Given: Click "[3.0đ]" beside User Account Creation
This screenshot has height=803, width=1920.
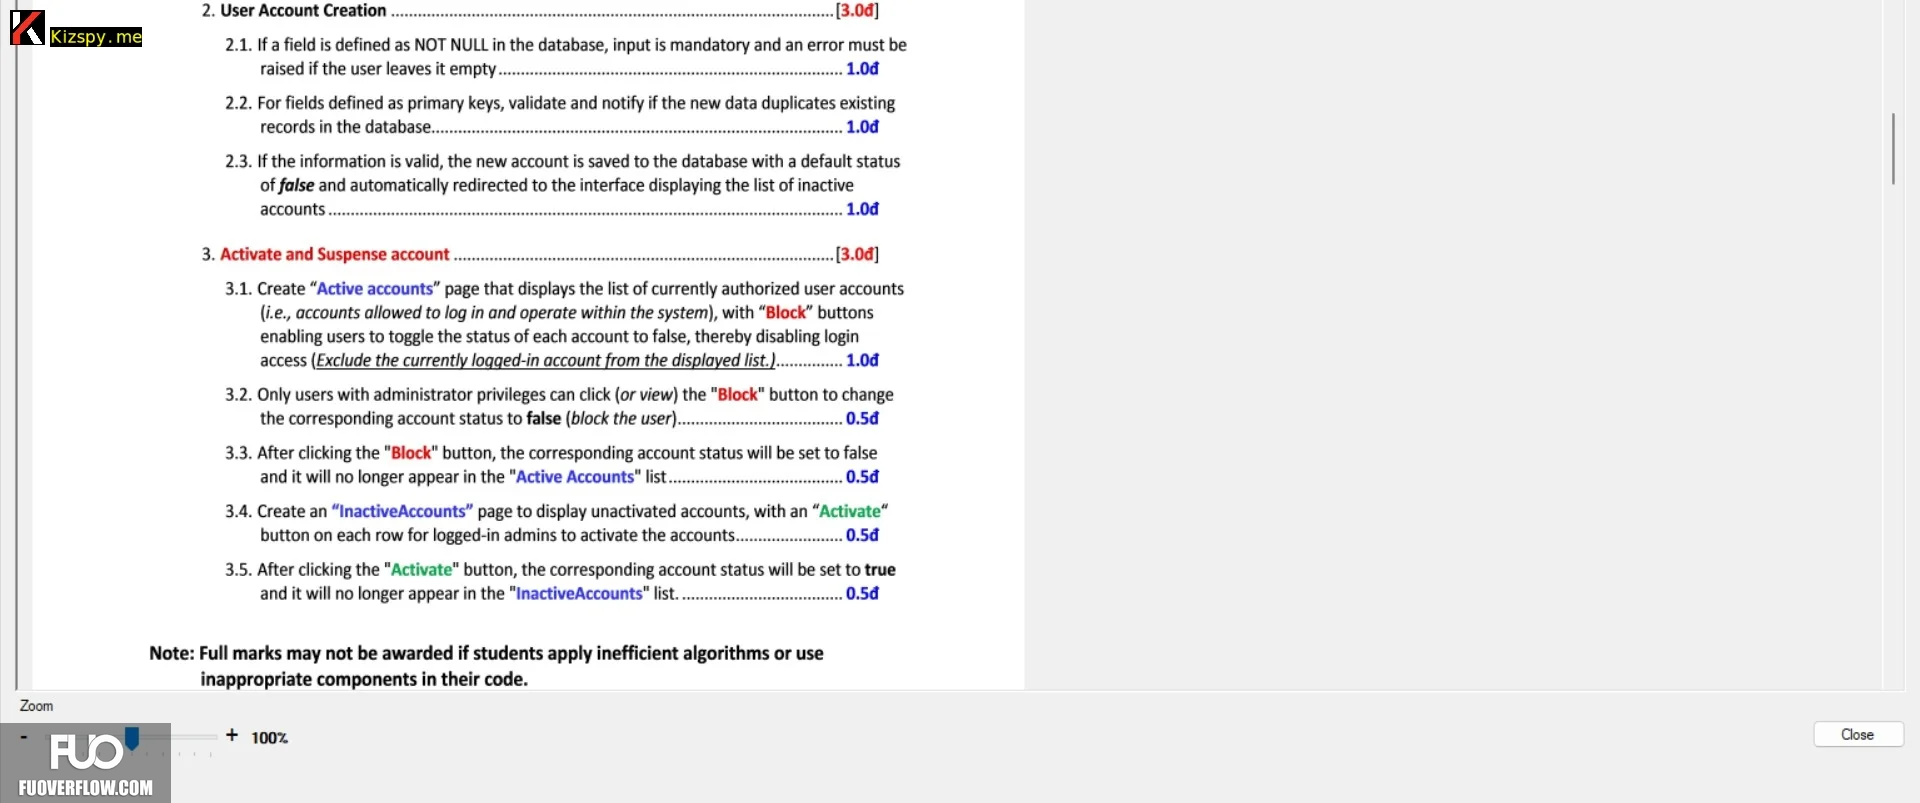Looking at the screenshot, I should click(857, 10).
